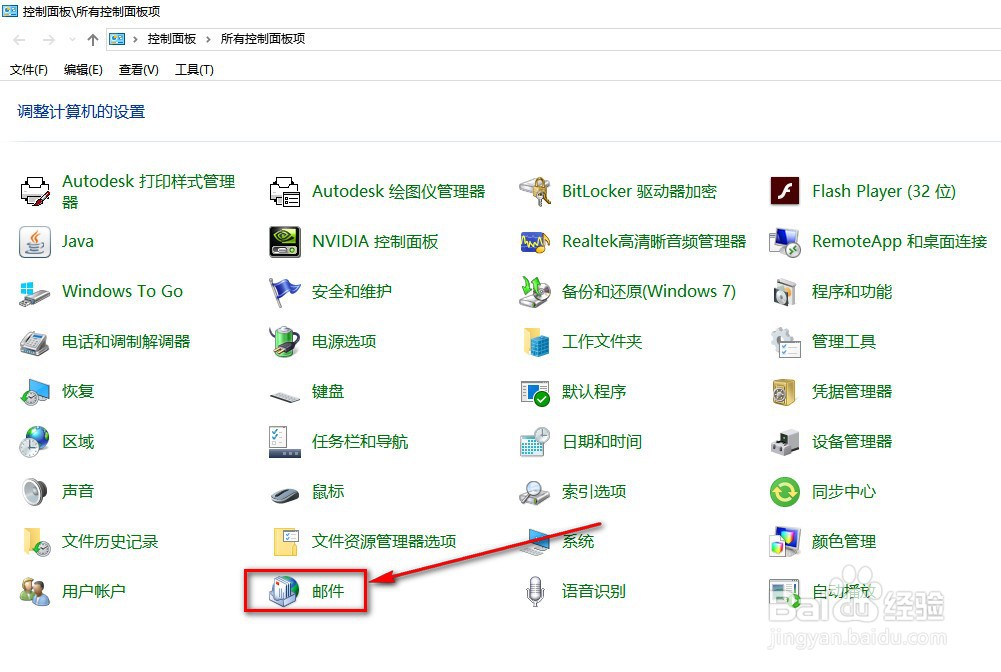Image resolution: width=1001 pixels, height=672 pixels.
Task: Expand the recent locations dropdown arrow
Action: (72, 40)
